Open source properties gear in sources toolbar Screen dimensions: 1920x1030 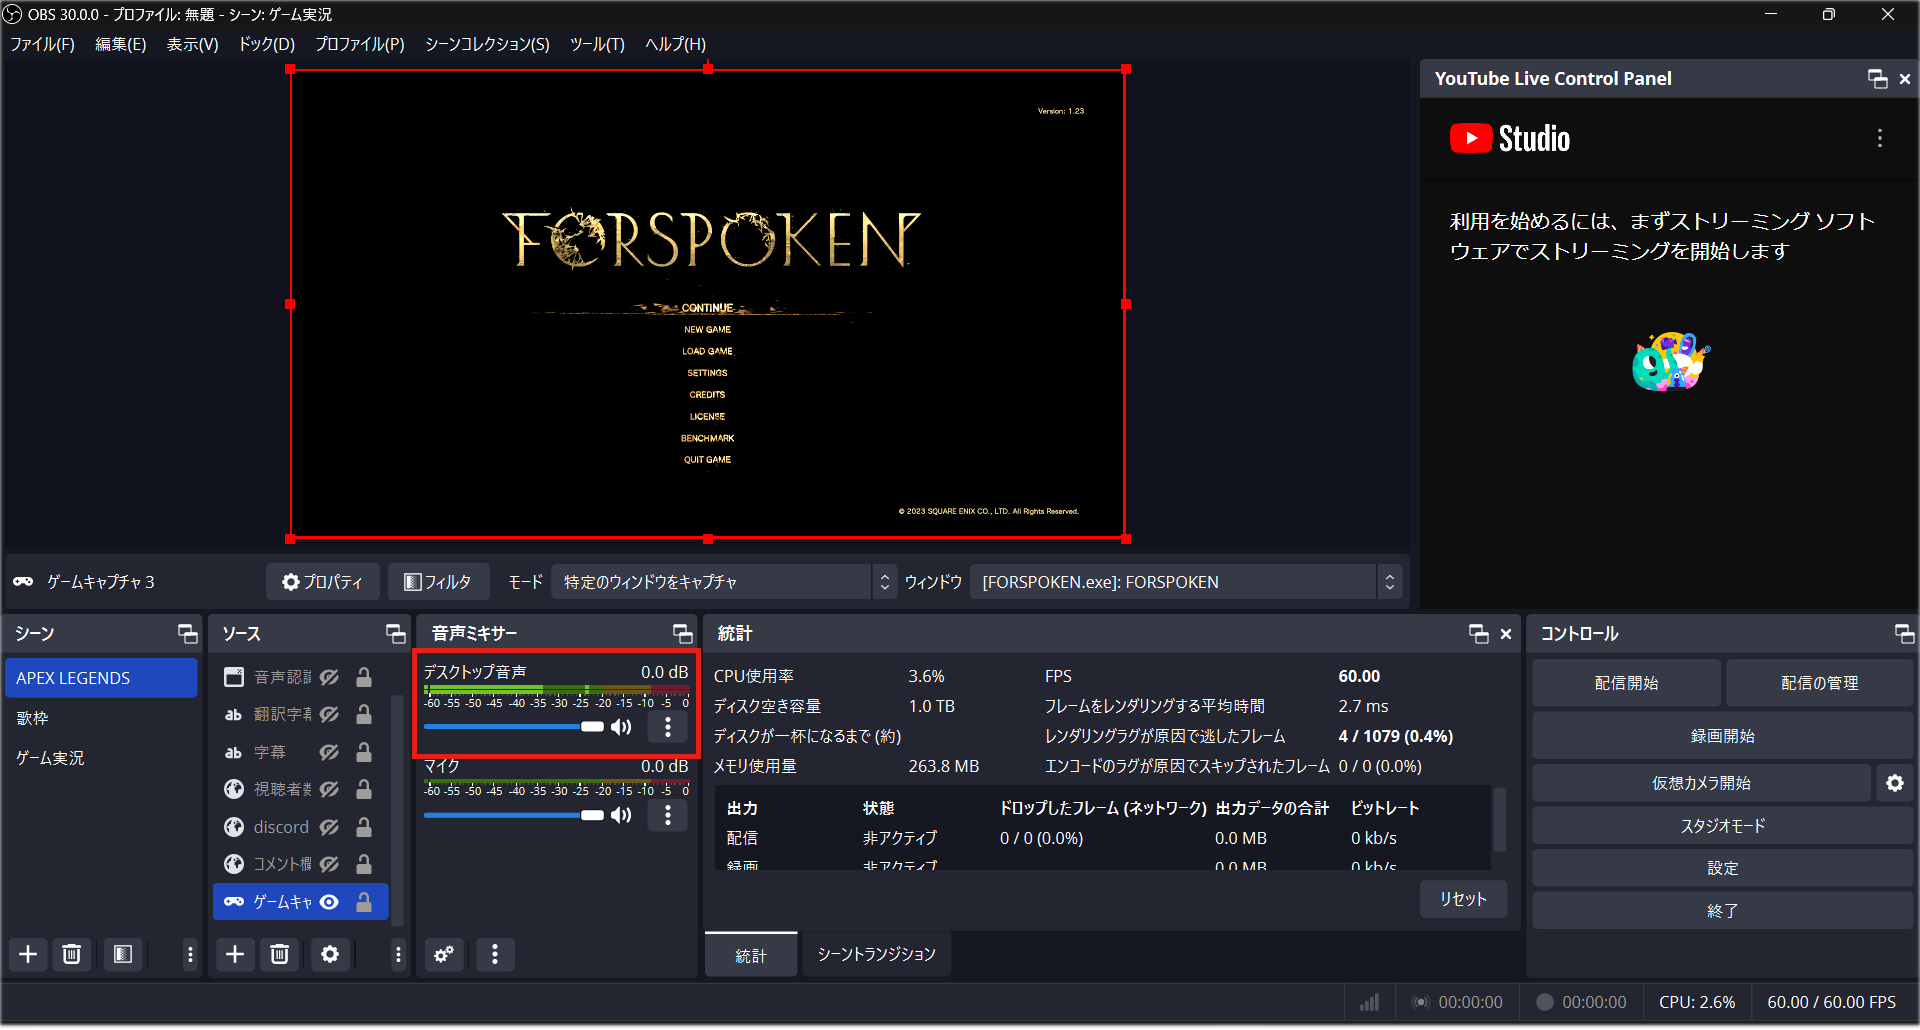(330, 955)
